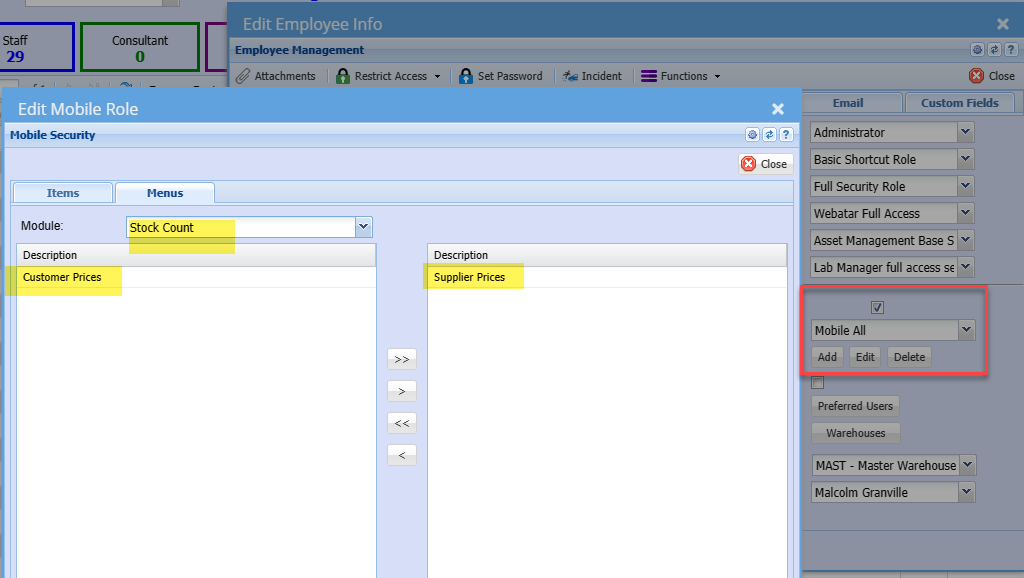Click the Preferred Users button

pyautogui.click(x=856, y=406)
